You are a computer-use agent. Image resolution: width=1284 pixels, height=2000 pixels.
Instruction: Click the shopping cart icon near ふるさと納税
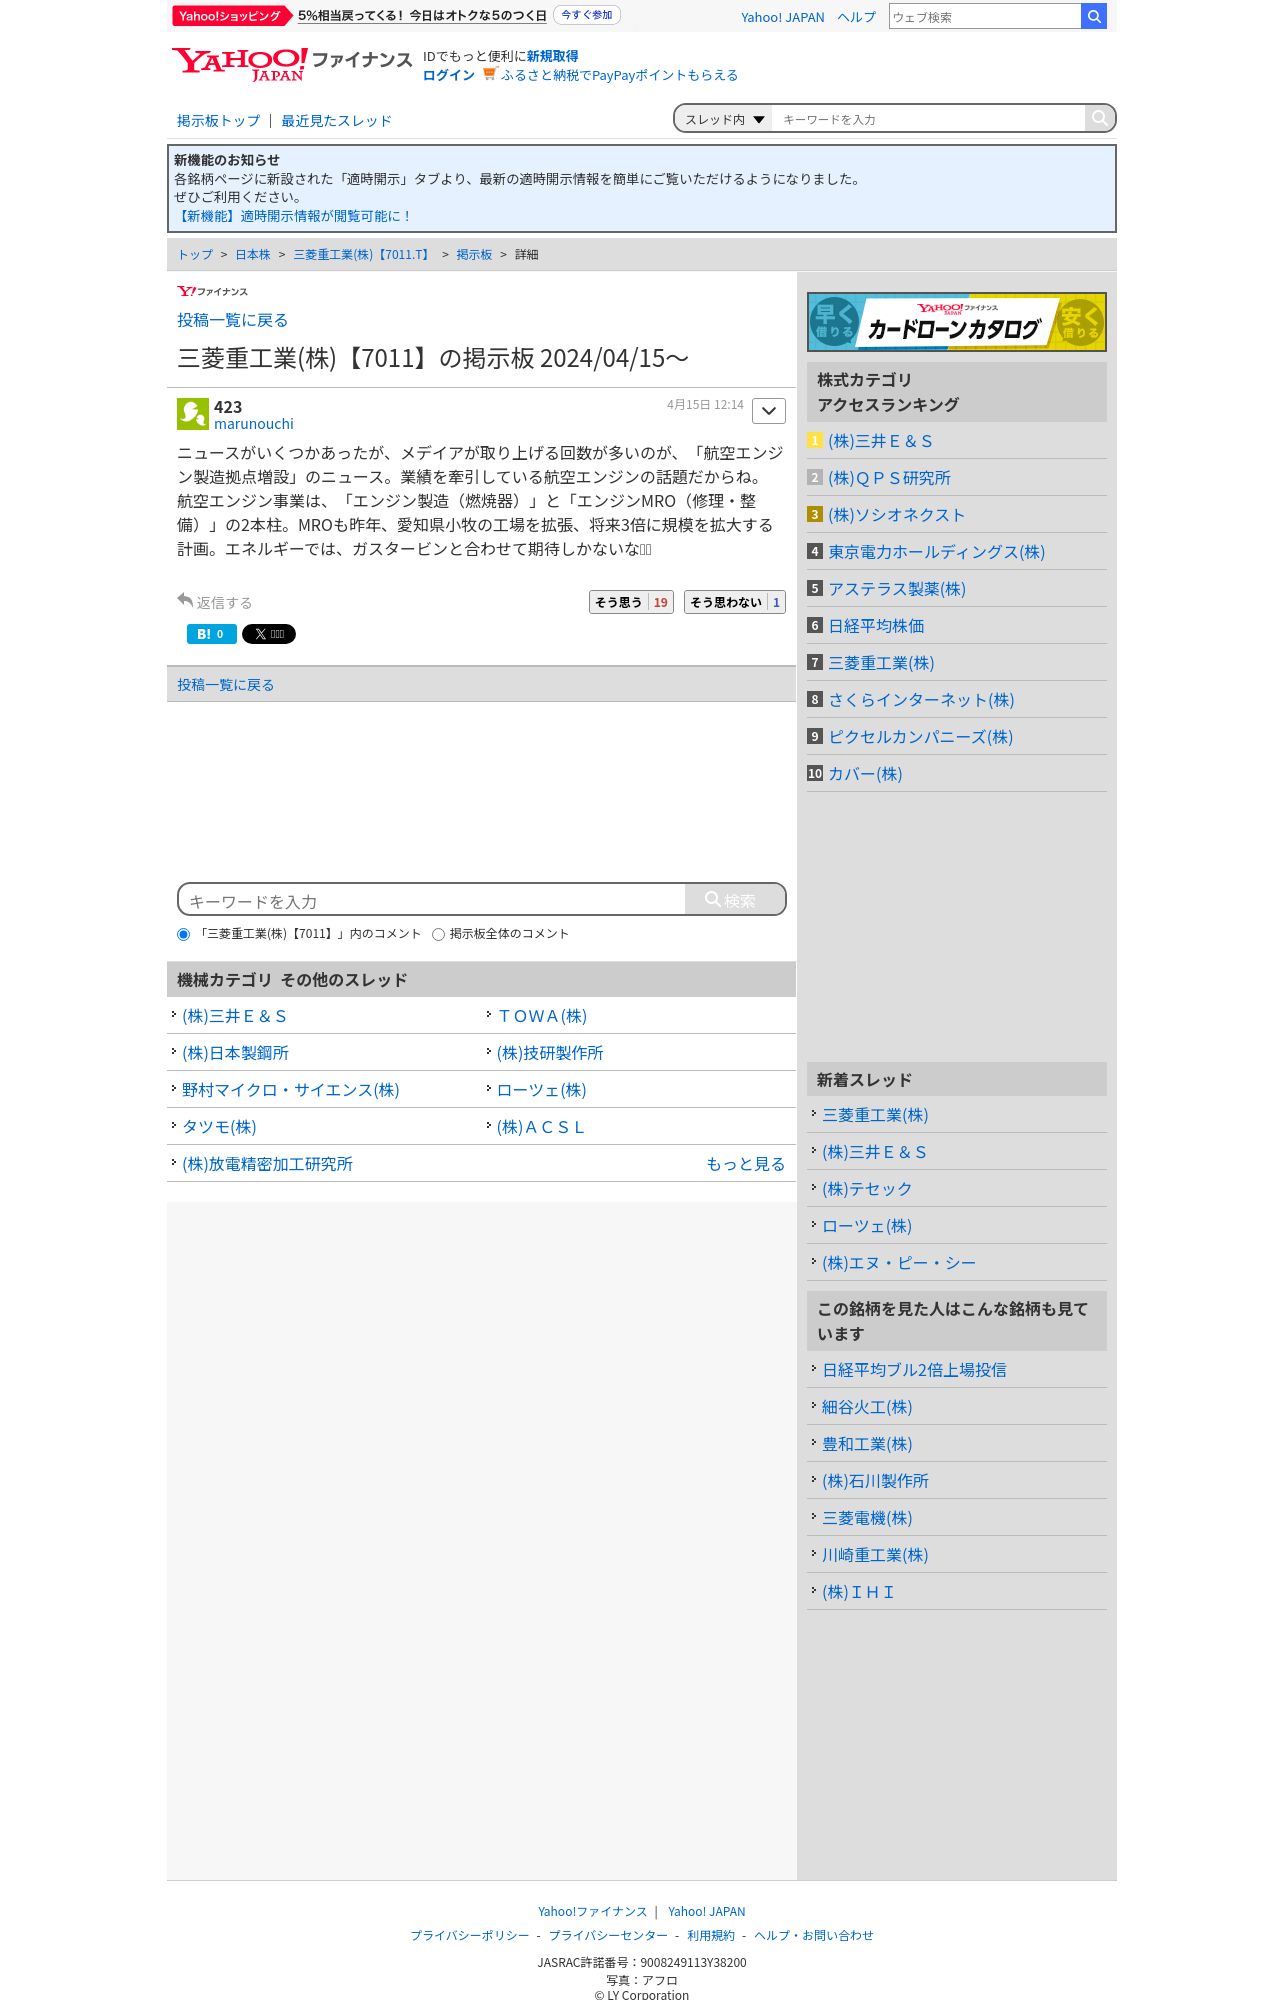[x=489, y=74]
